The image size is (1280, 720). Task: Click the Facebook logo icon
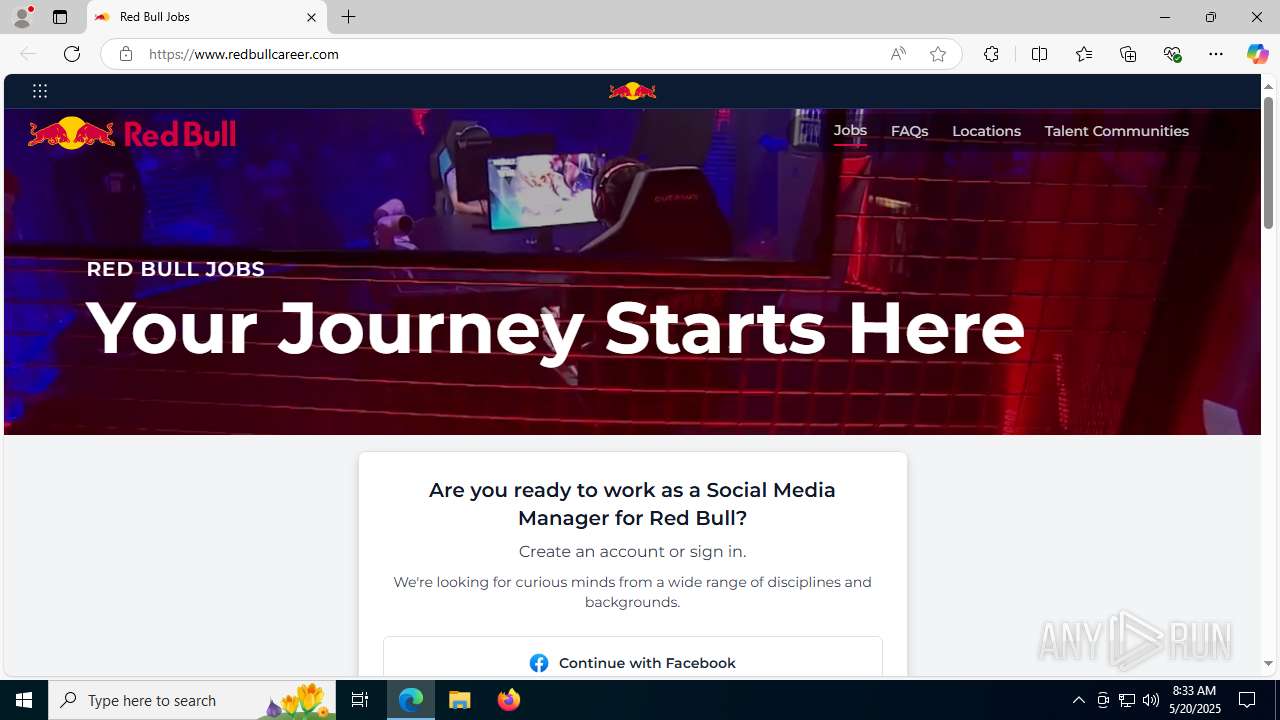point(539,663)
